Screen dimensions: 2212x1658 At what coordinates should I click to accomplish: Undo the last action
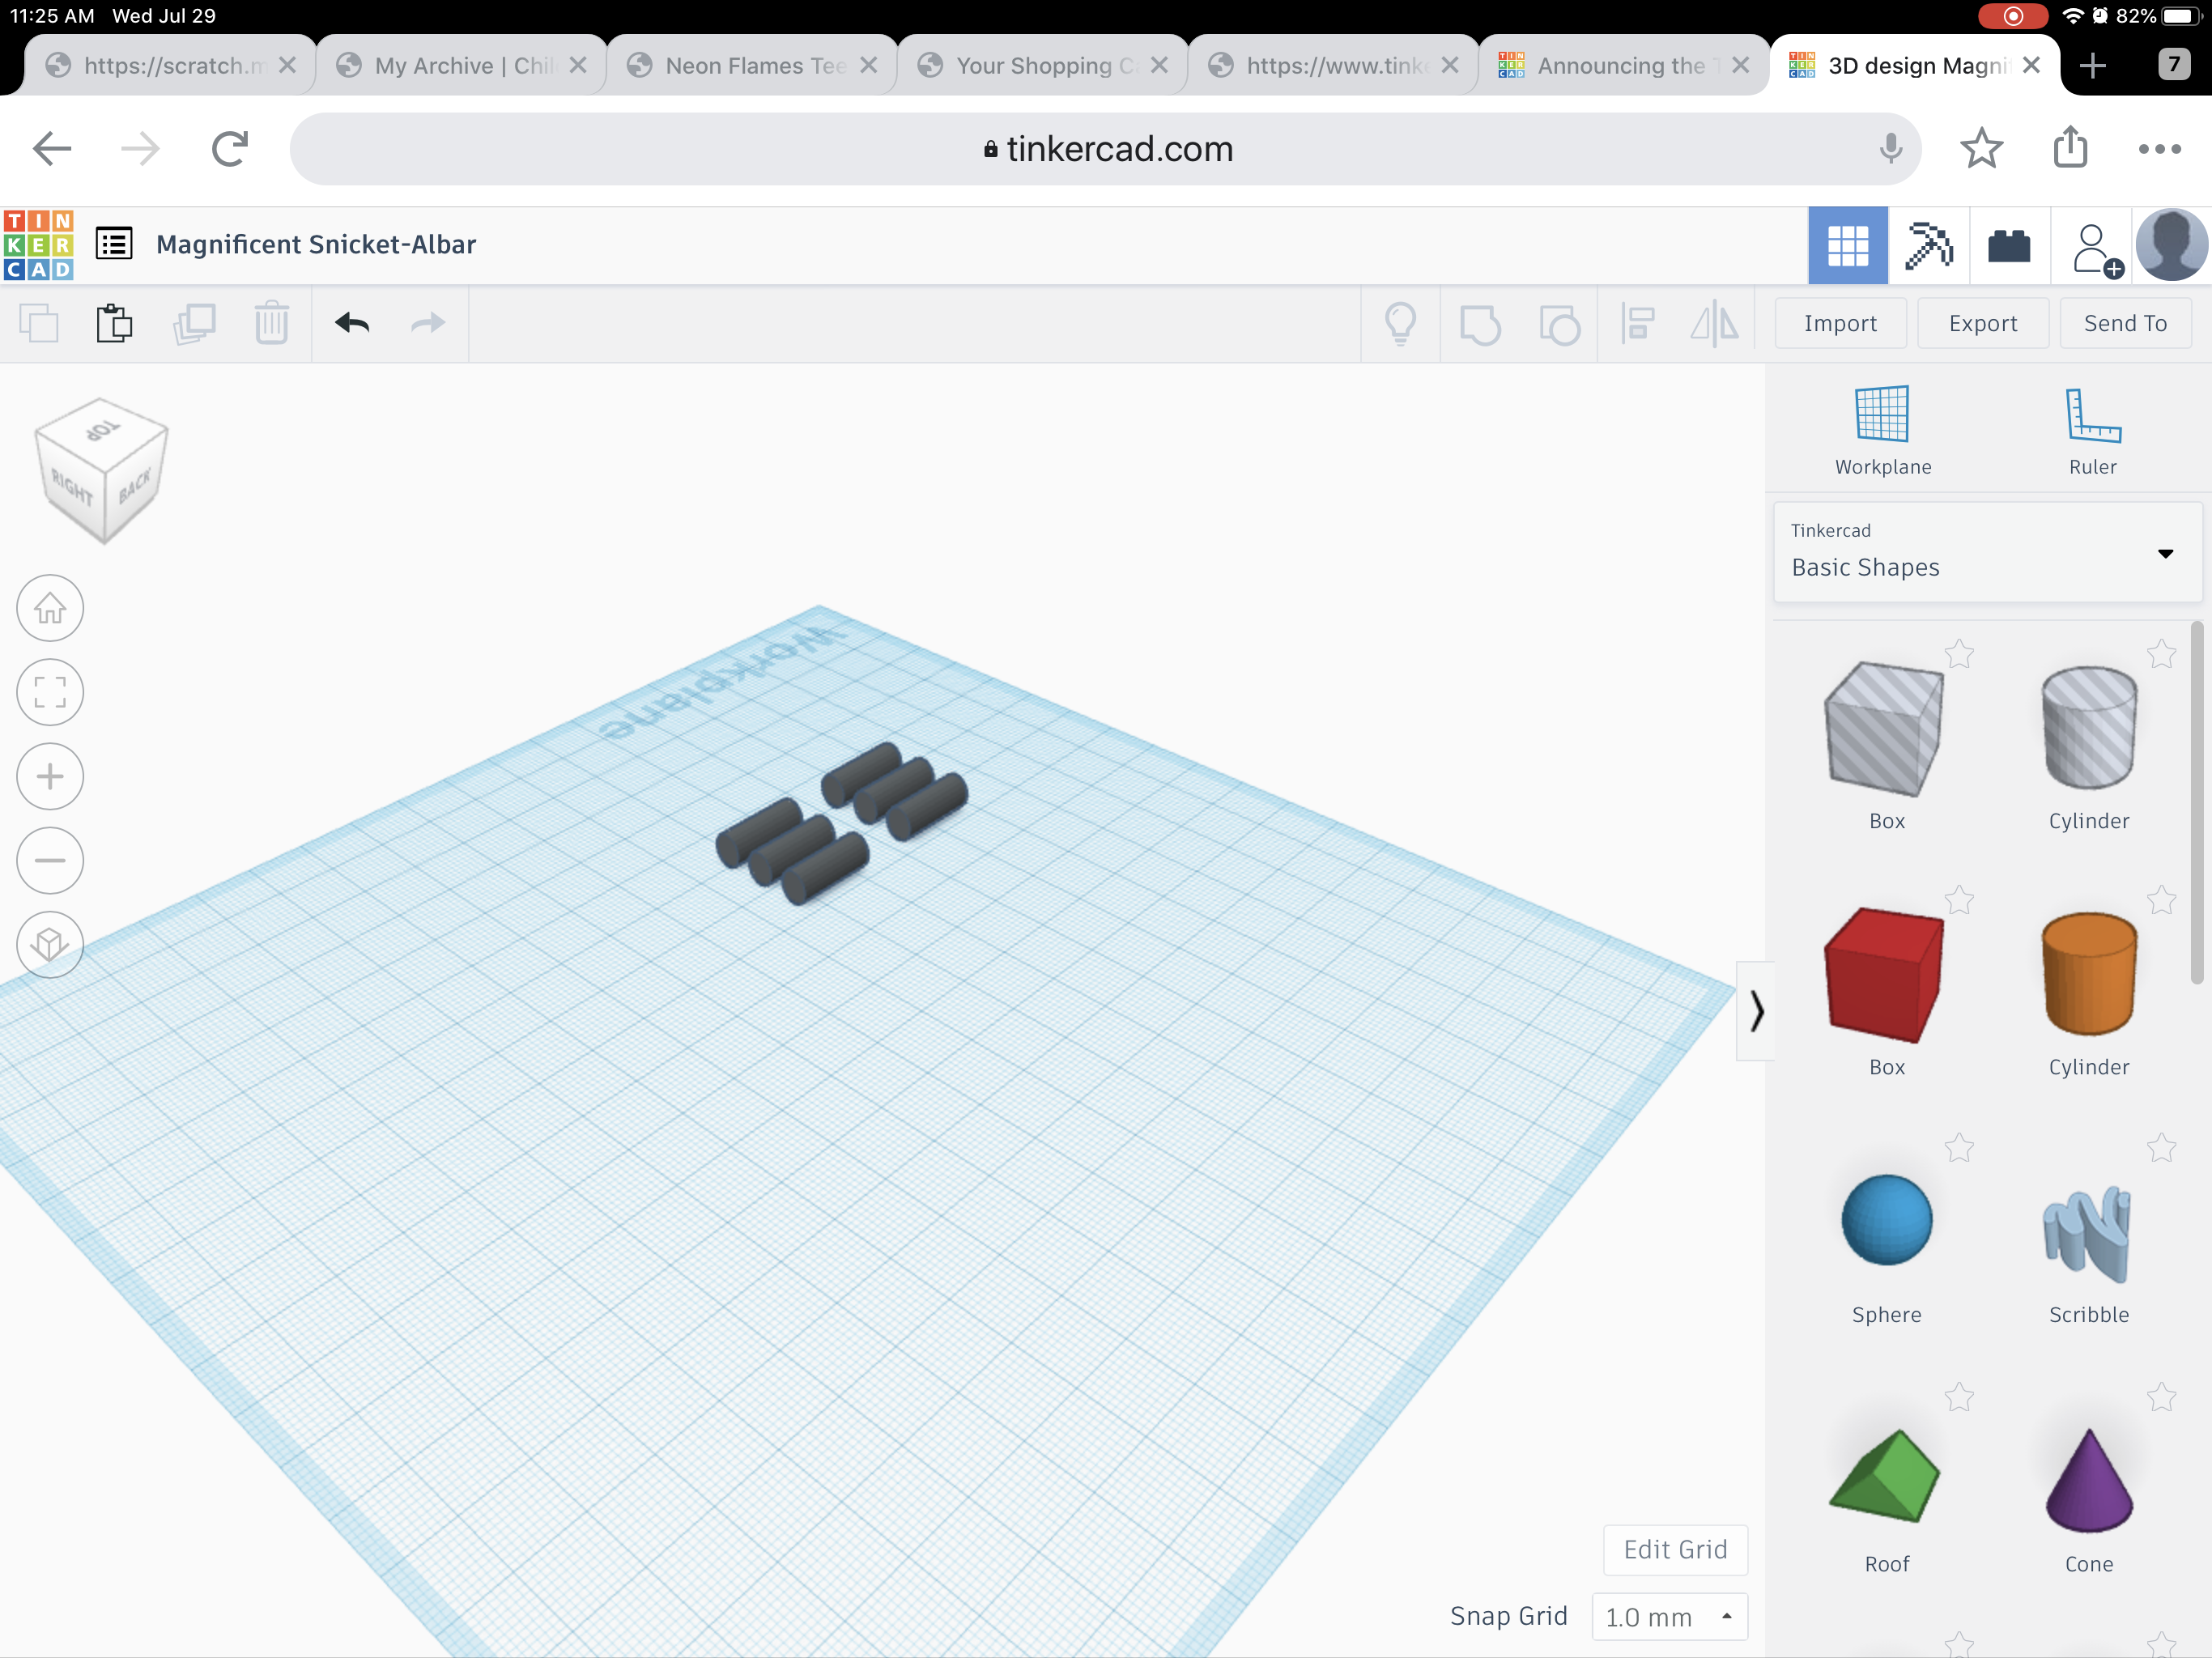pyautogui.click(x=352, y=323)
